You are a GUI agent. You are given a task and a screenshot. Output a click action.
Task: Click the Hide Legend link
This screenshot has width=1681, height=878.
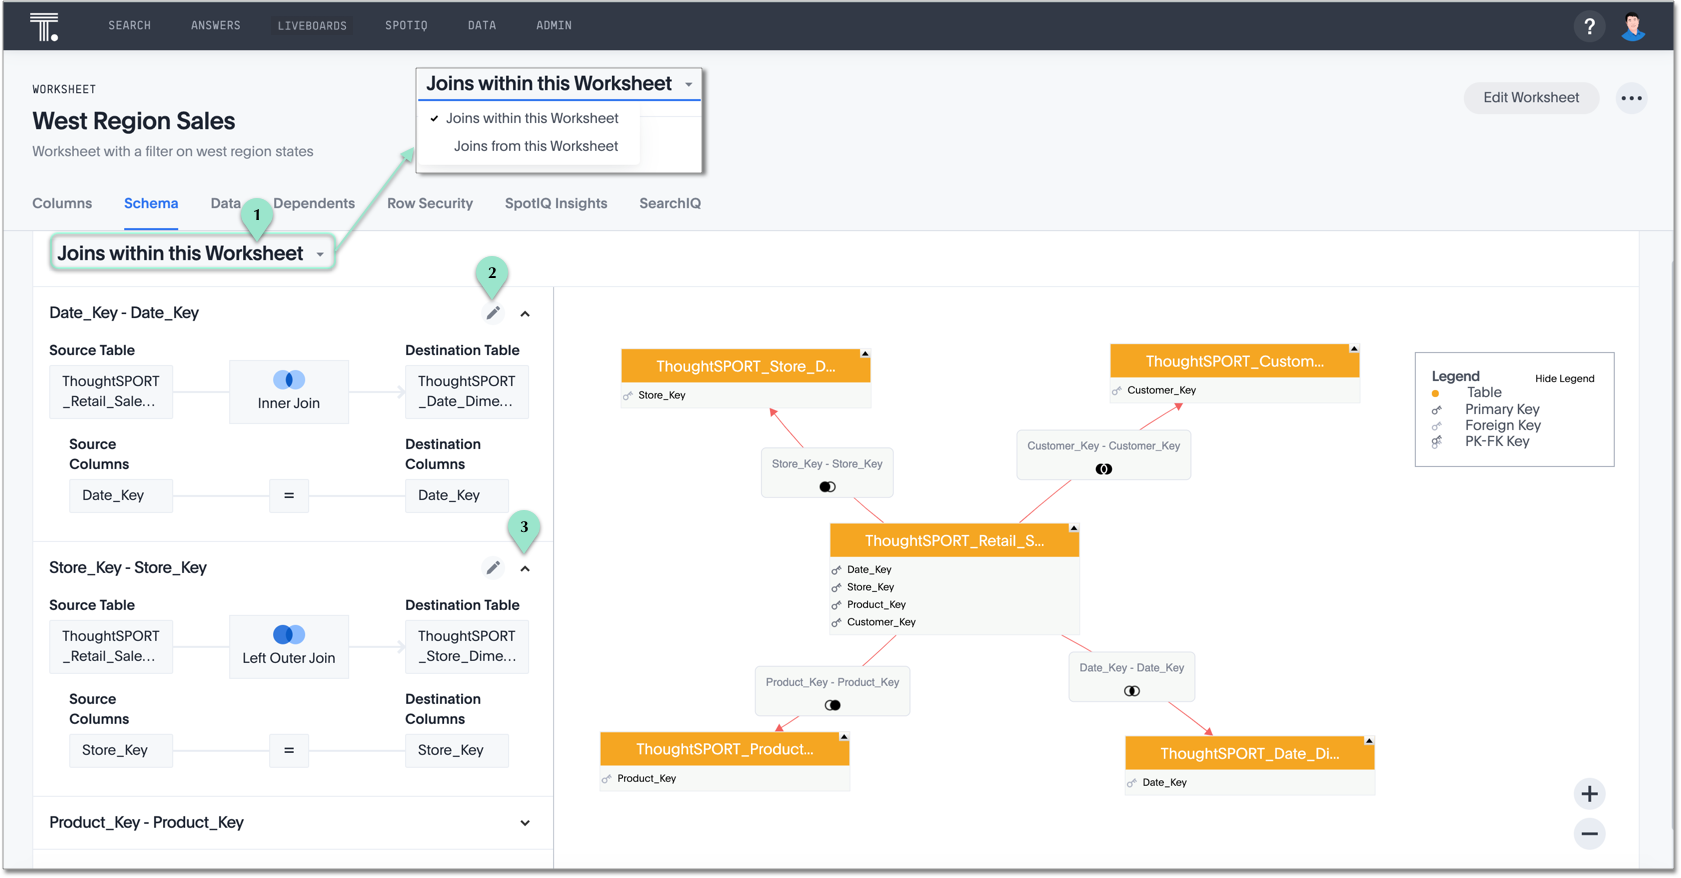click(1564, 379)
